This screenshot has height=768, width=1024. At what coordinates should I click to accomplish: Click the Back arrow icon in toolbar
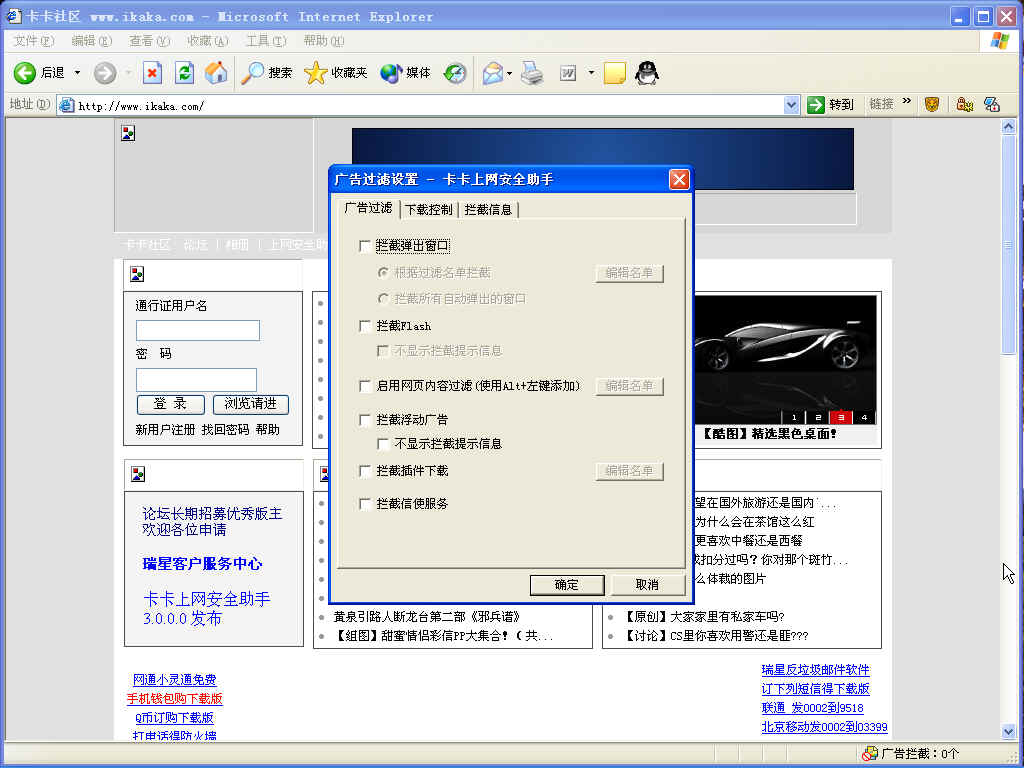(25, 72)
